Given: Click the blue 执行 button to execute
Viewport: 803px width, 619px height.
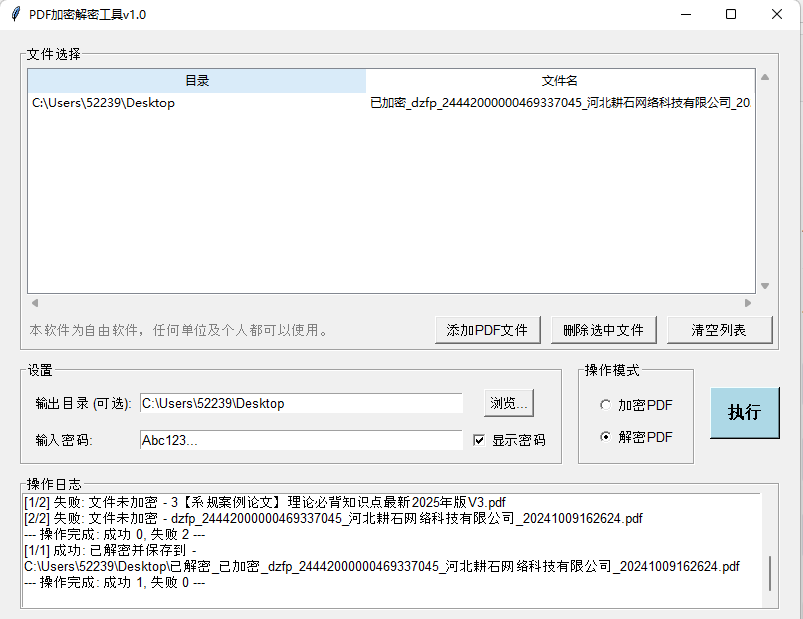Looking at the screenshot, I should pos(744,413).
